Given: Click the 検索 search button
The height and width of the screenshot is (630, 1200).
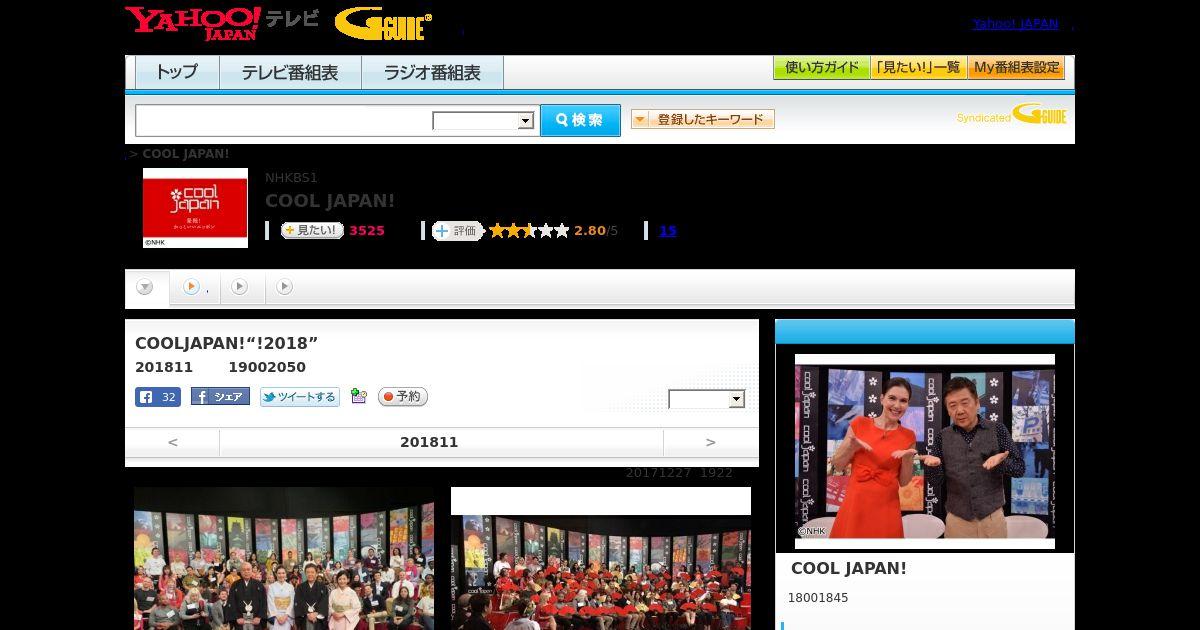Looking at the screenshot, I should pos(580,120).
